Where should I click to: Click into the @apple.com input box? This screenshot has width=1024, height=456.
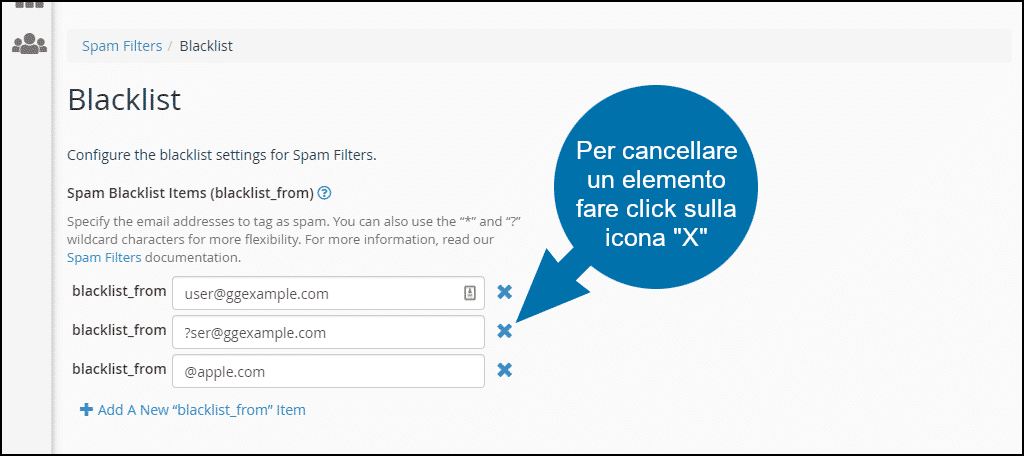click(x=328, y=371)
